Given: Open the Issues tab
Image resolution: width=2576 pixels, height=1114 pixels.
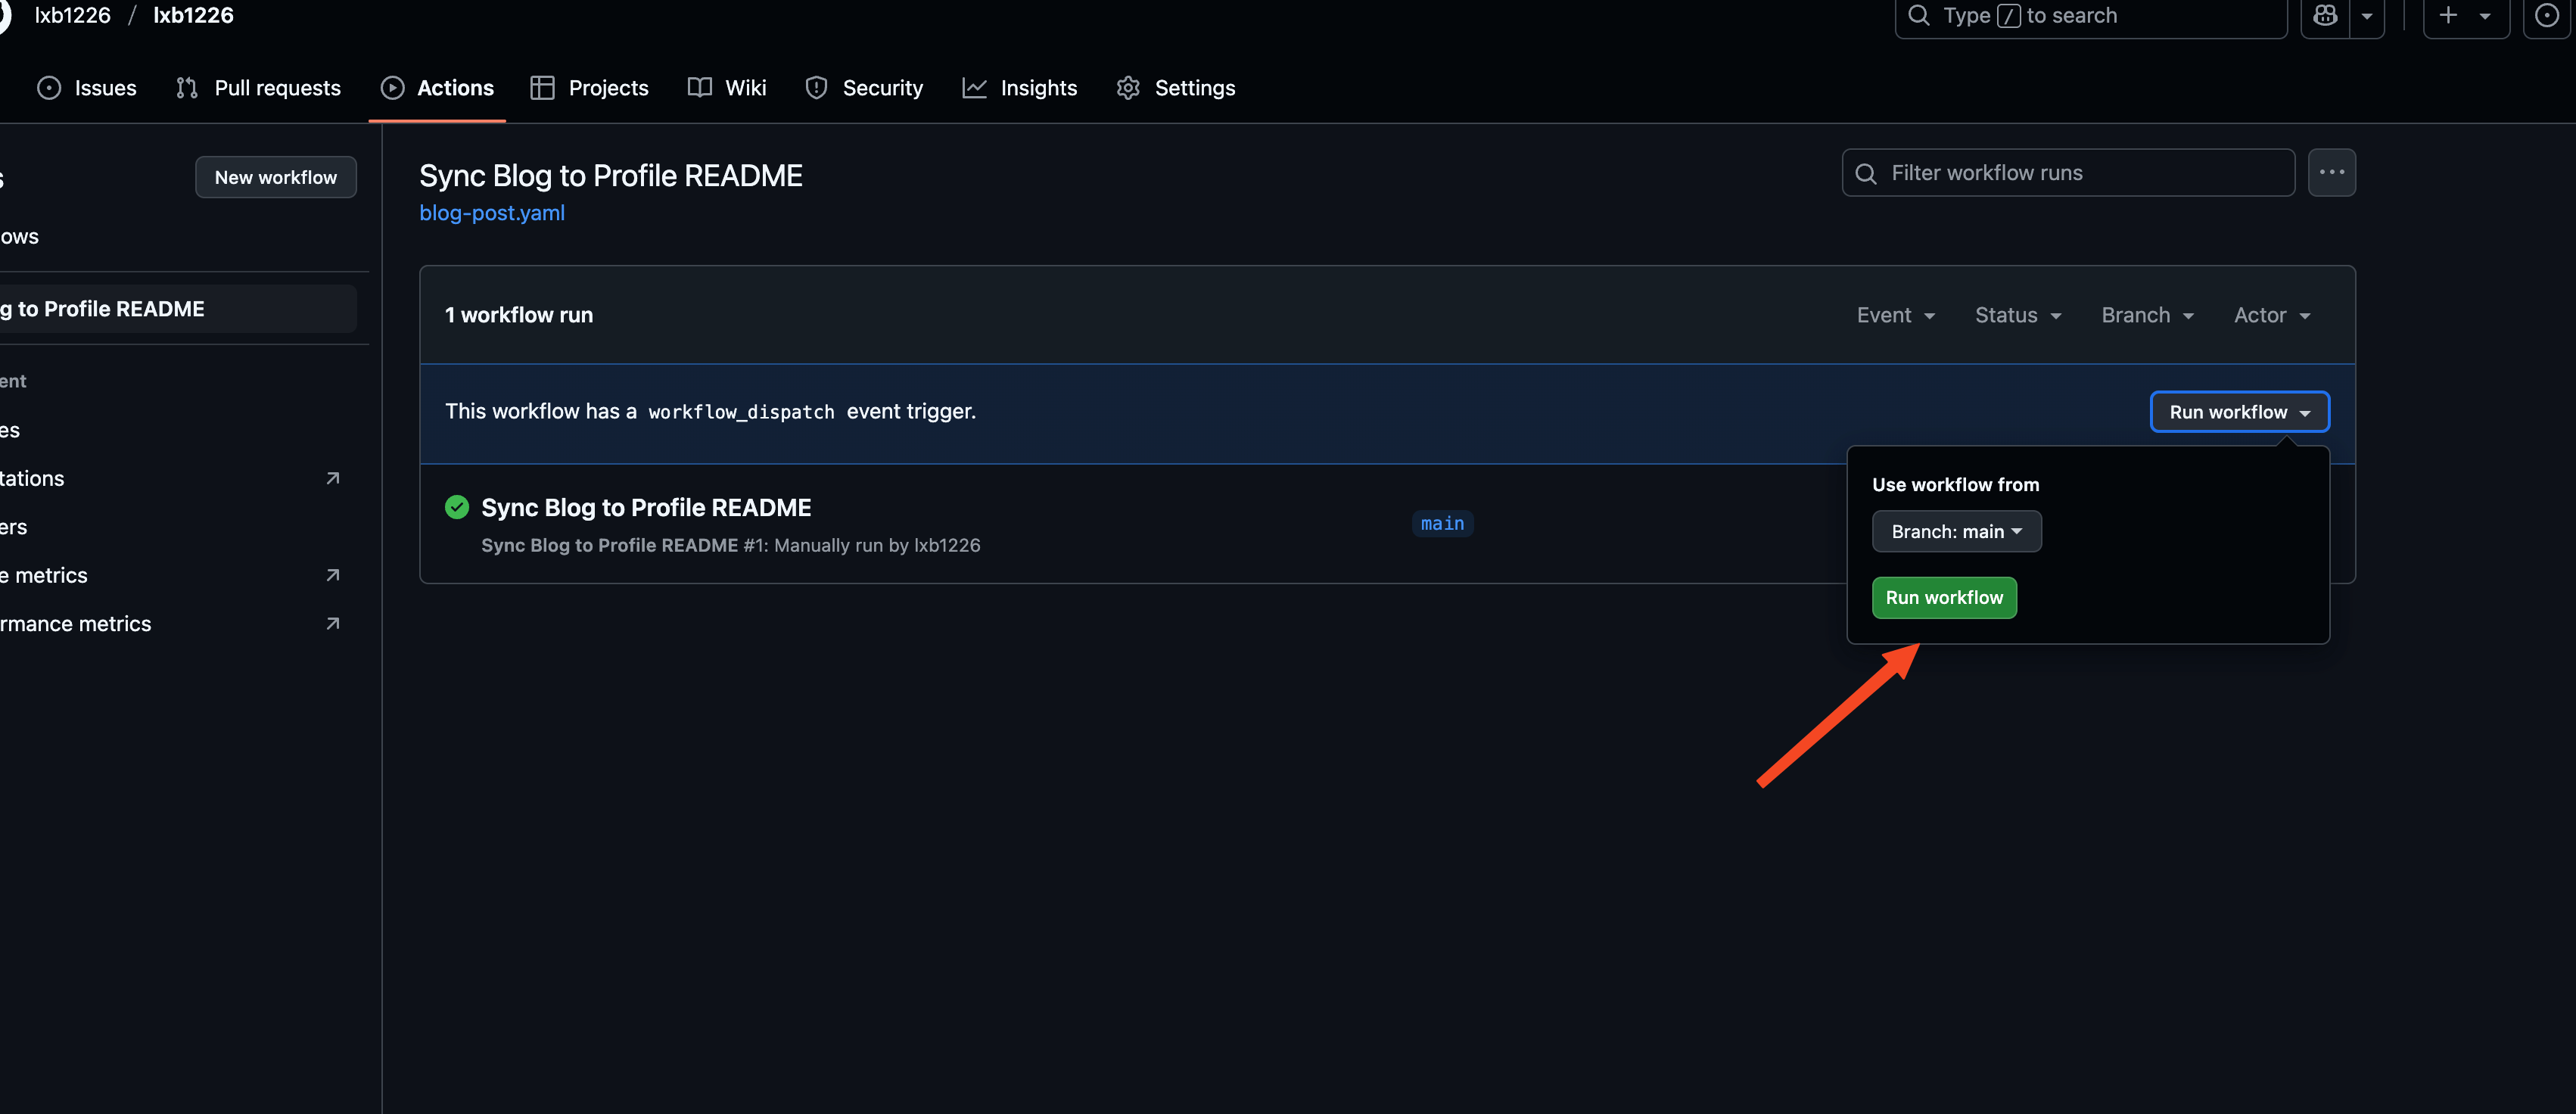Looking at the screenshot, I should tap(87, 88).
